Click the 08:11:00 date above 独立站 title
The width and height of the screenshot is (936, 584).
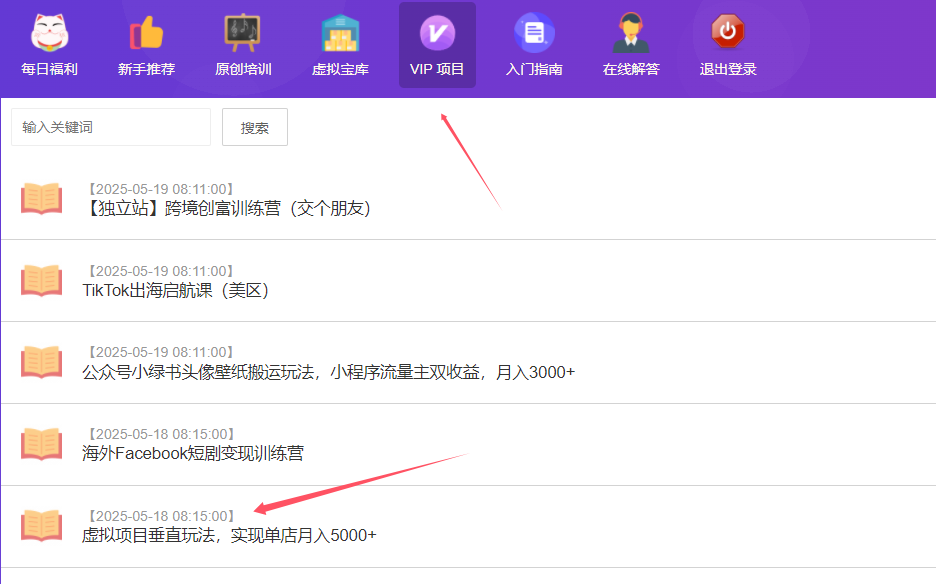(161, 189)
